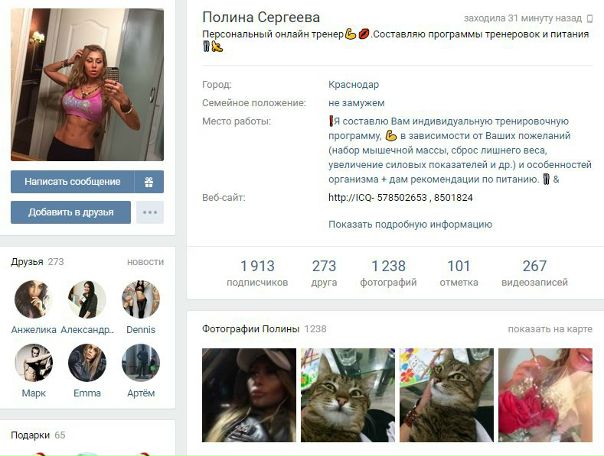The height and width of the screenshot is (456, 604).
Task: Open friend Марк's round avatar
Action: point(34,363)
